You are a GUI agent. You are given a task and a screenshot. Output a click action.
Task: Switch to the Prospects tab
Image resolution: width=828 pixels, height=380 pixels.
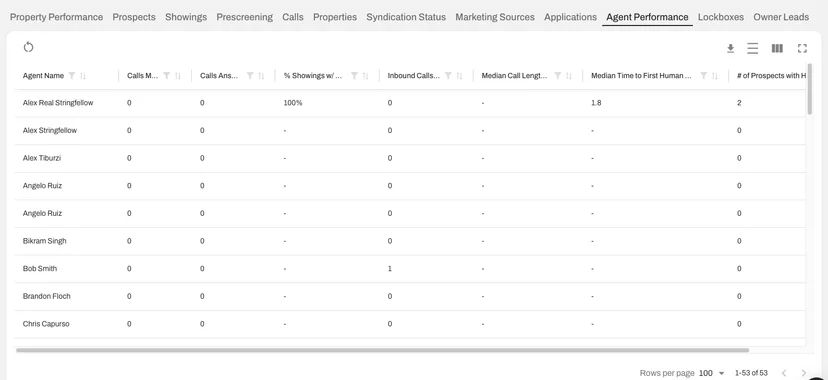pos(134,17)
